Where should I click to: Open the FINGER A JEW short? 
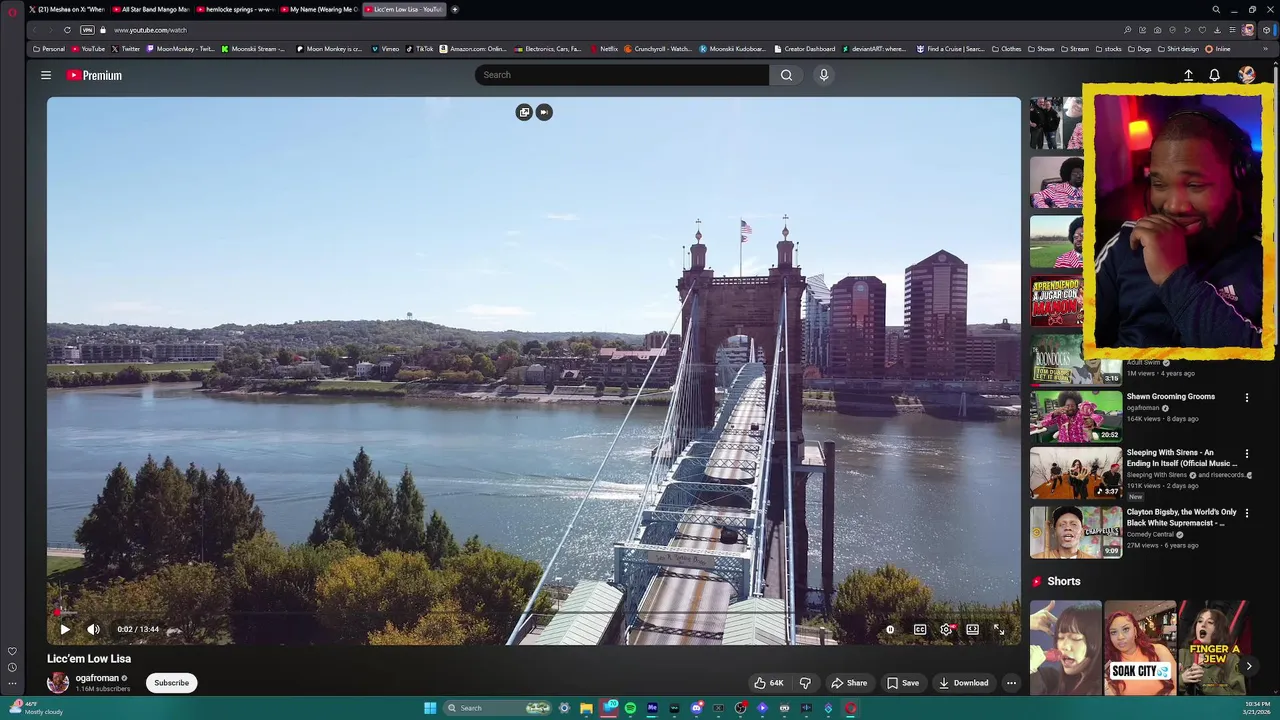pos(1213,648)
